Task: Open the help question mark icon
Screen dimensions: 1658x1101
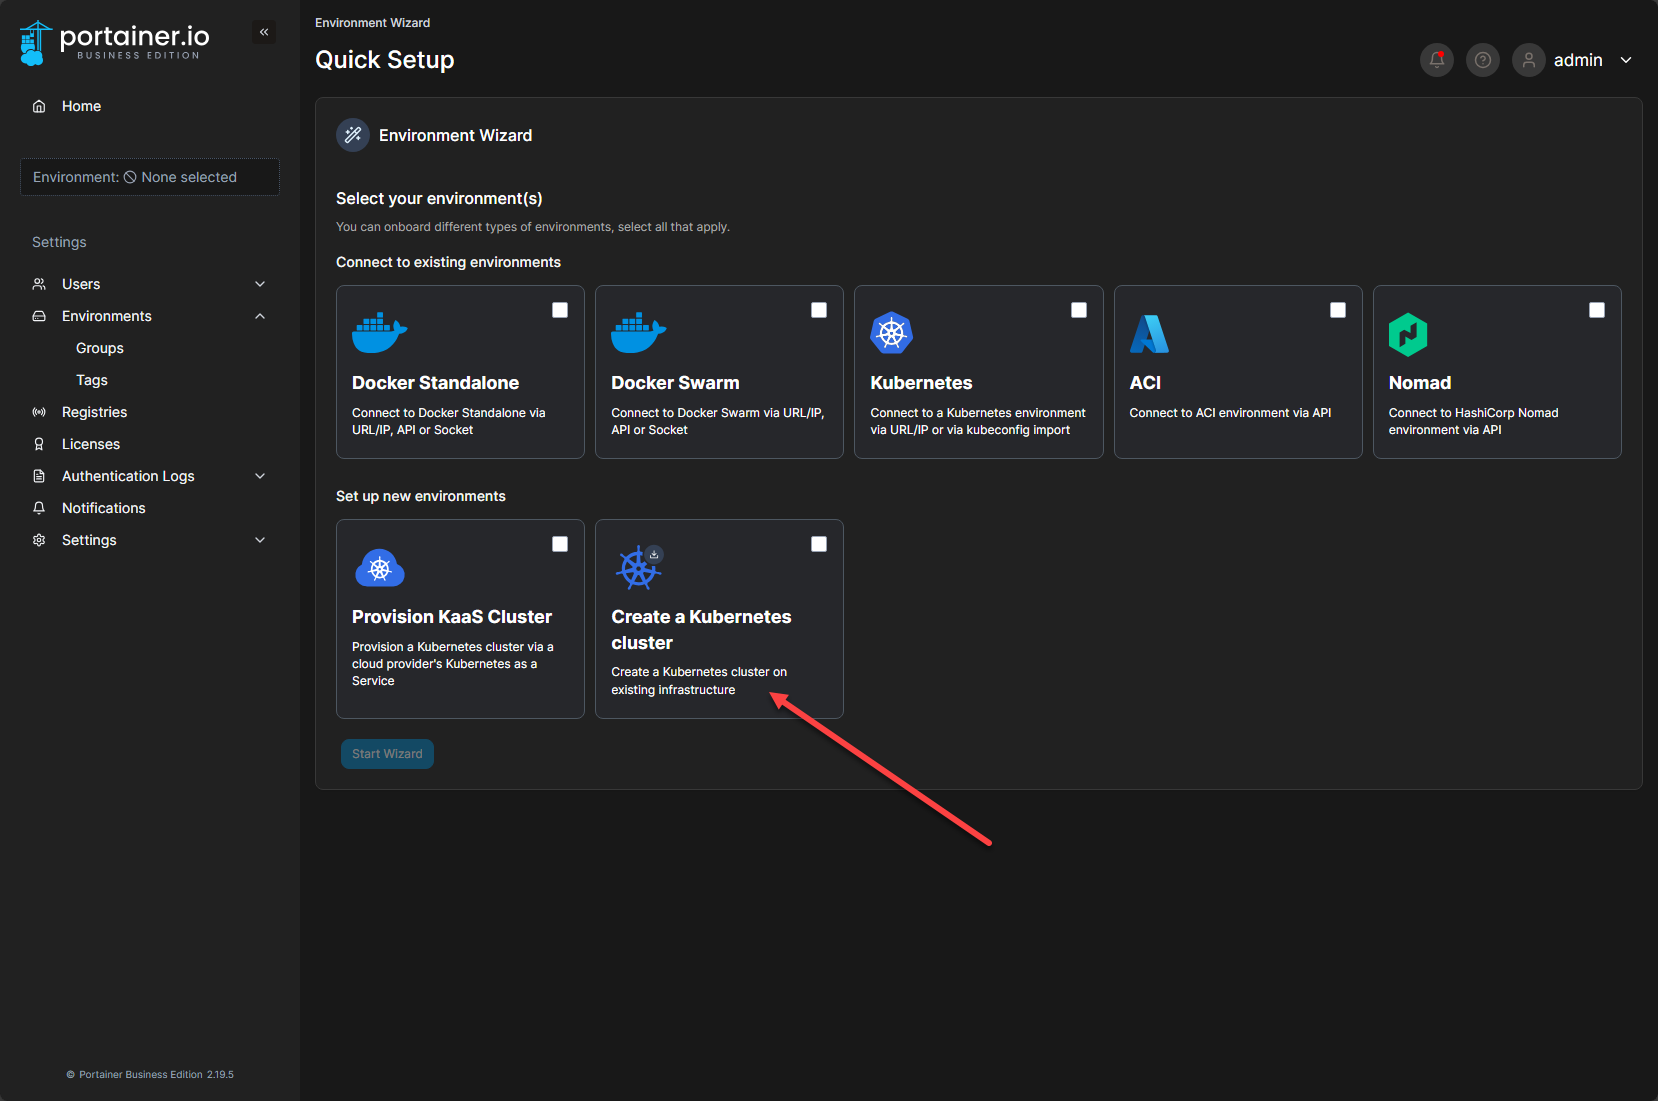Action: (1483, 60)
